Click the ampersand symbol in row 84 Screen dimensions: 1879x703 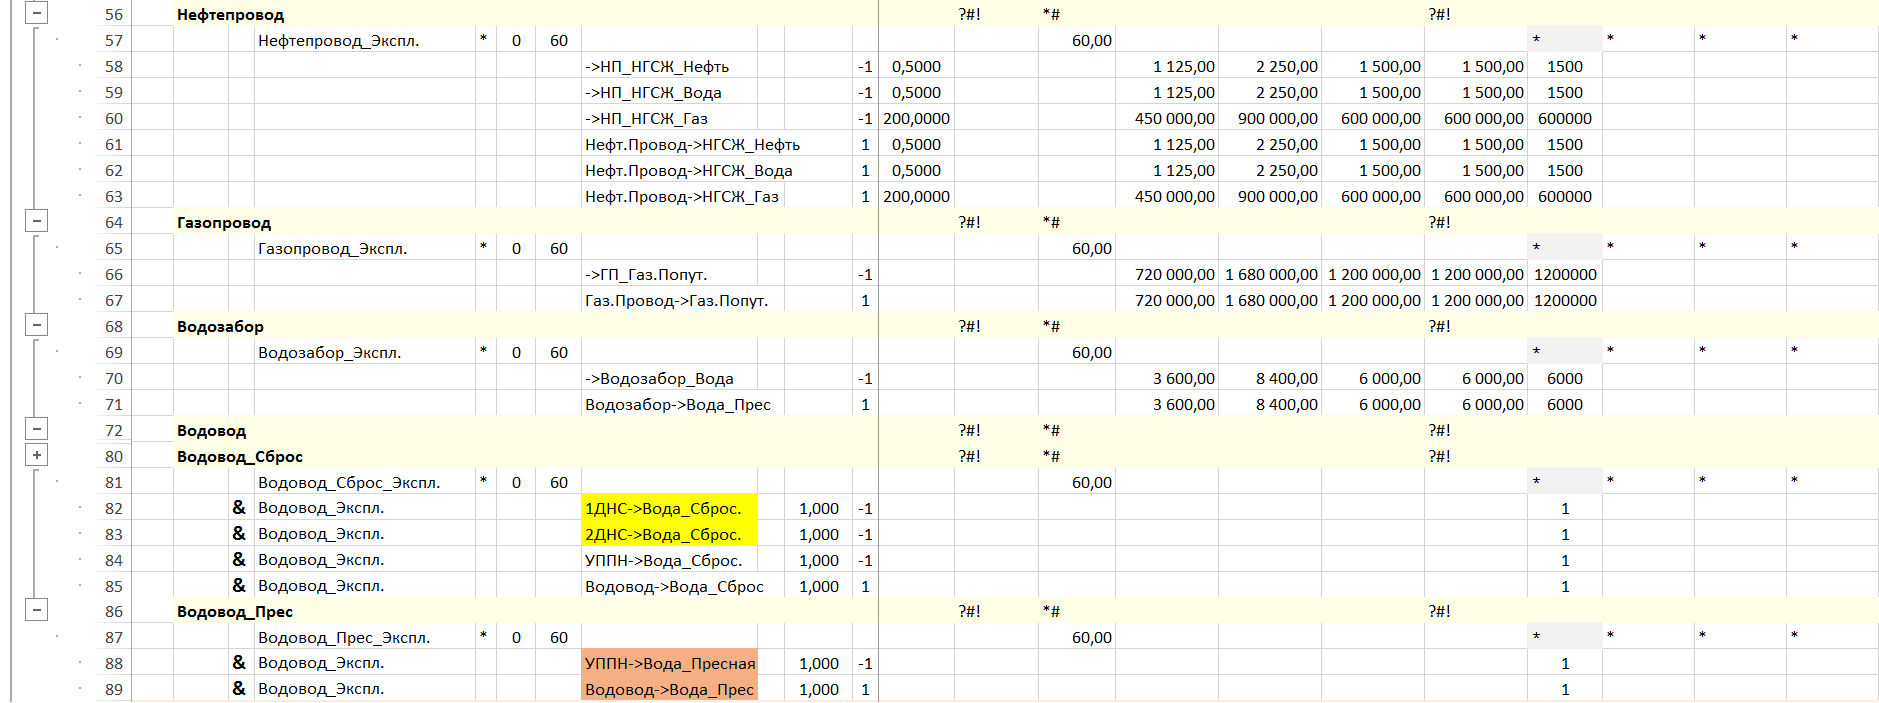[x=239, y=560]
